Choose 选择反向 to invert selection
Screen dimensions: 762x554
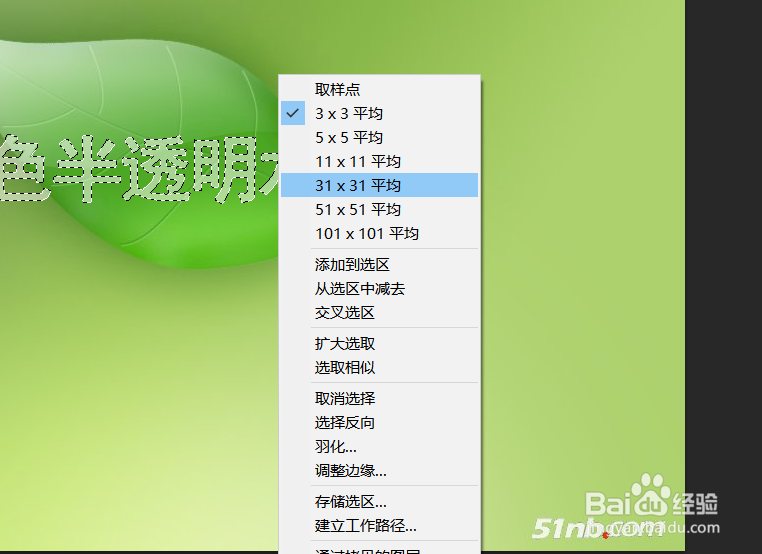[x=380, y=422]
